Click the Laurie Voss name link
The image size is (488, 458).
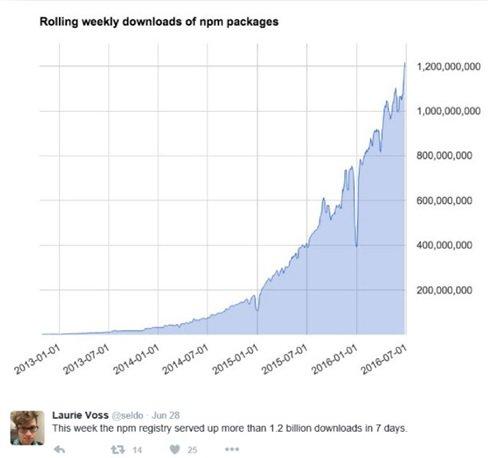click(x=80, y=415)
